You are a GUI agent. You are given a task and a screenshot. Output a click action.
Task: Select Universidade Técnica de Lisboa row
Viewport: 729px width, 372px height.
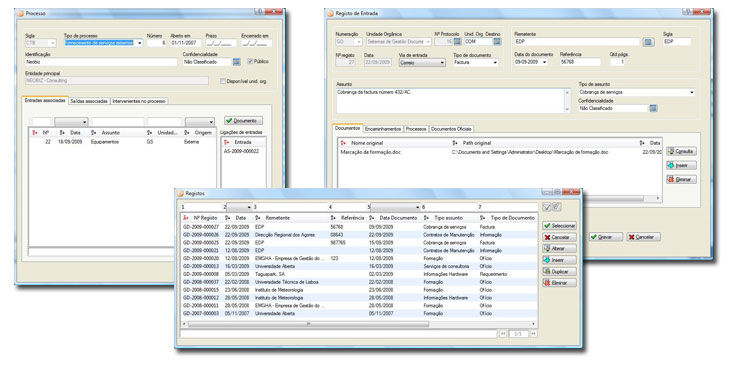(359, 282)
